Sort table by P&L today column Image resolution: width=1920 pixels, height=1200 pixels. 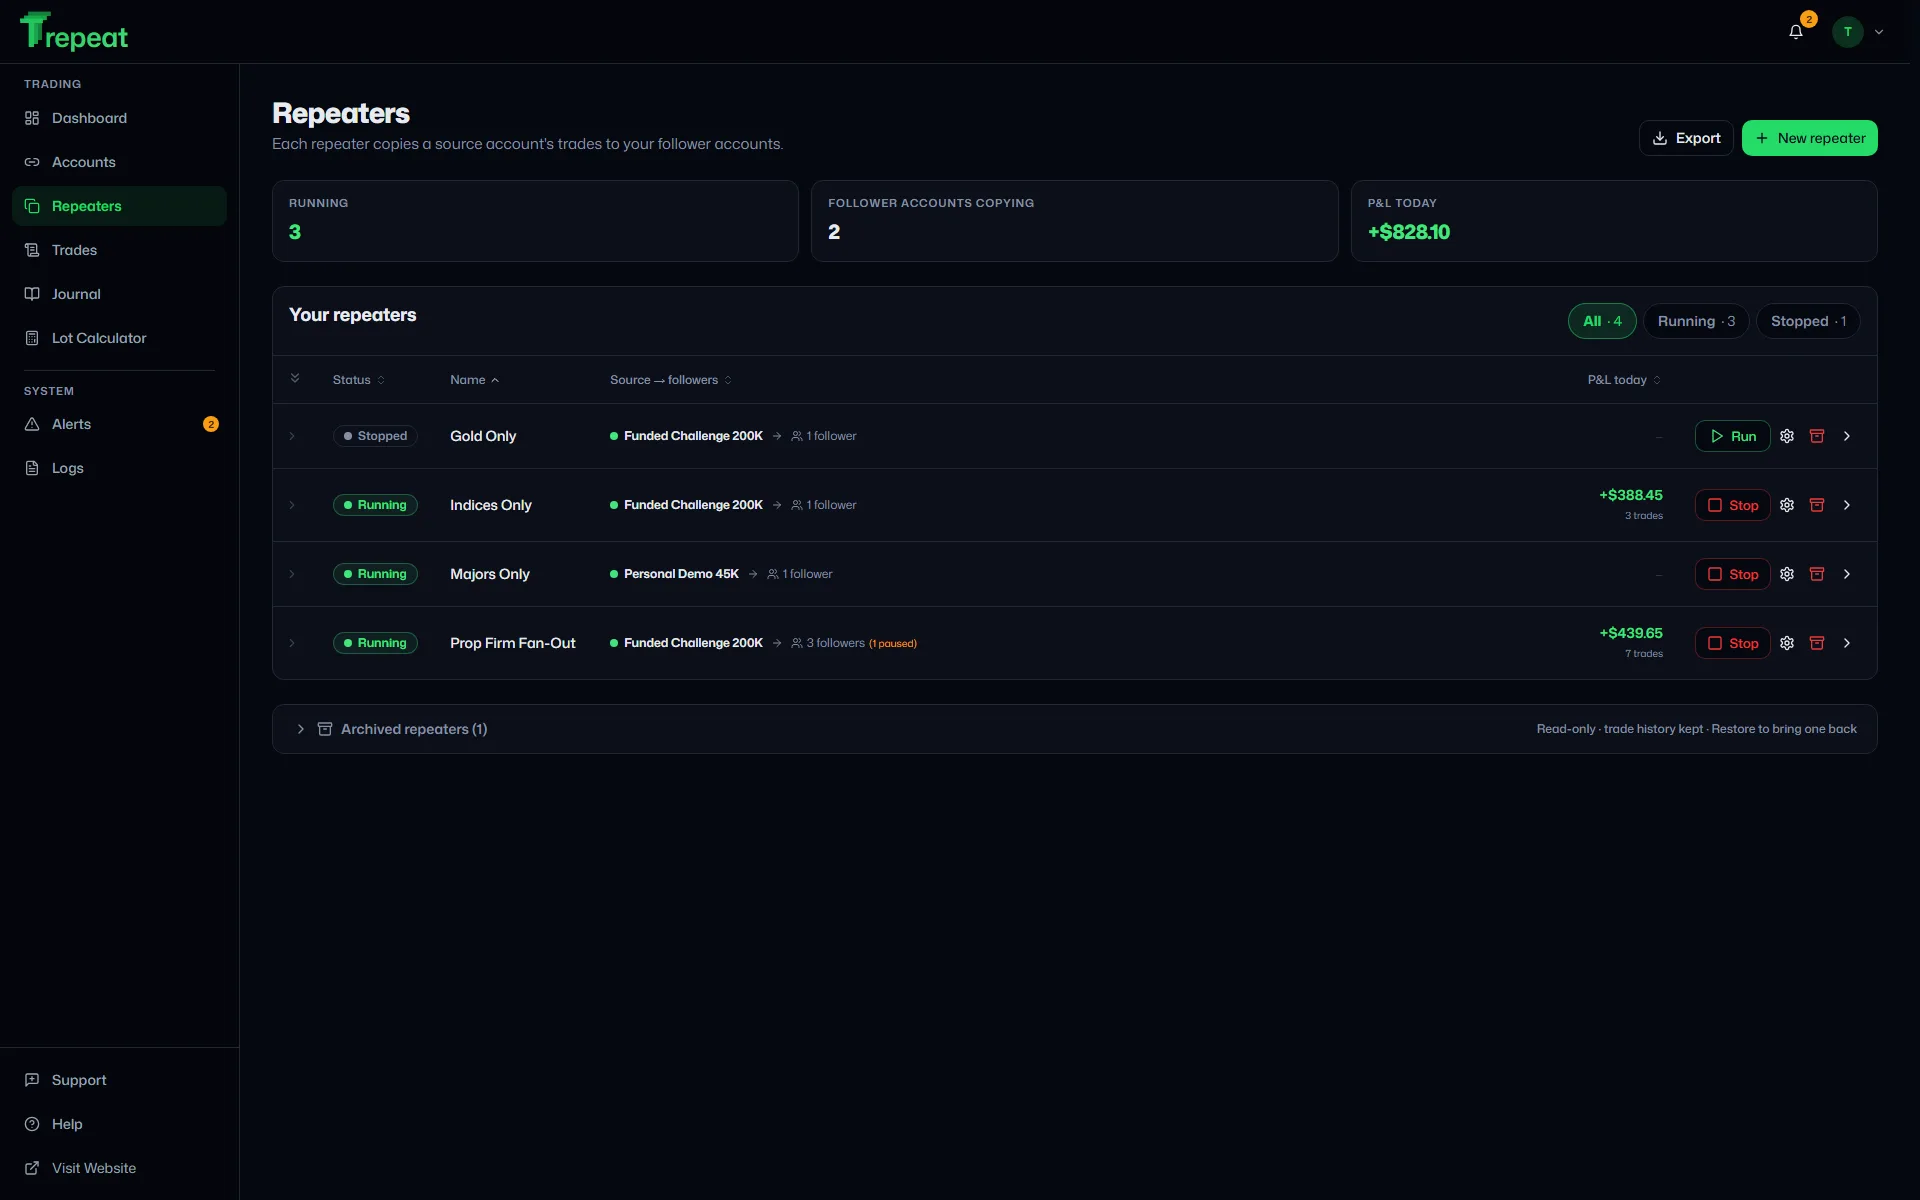(1624, 380)
